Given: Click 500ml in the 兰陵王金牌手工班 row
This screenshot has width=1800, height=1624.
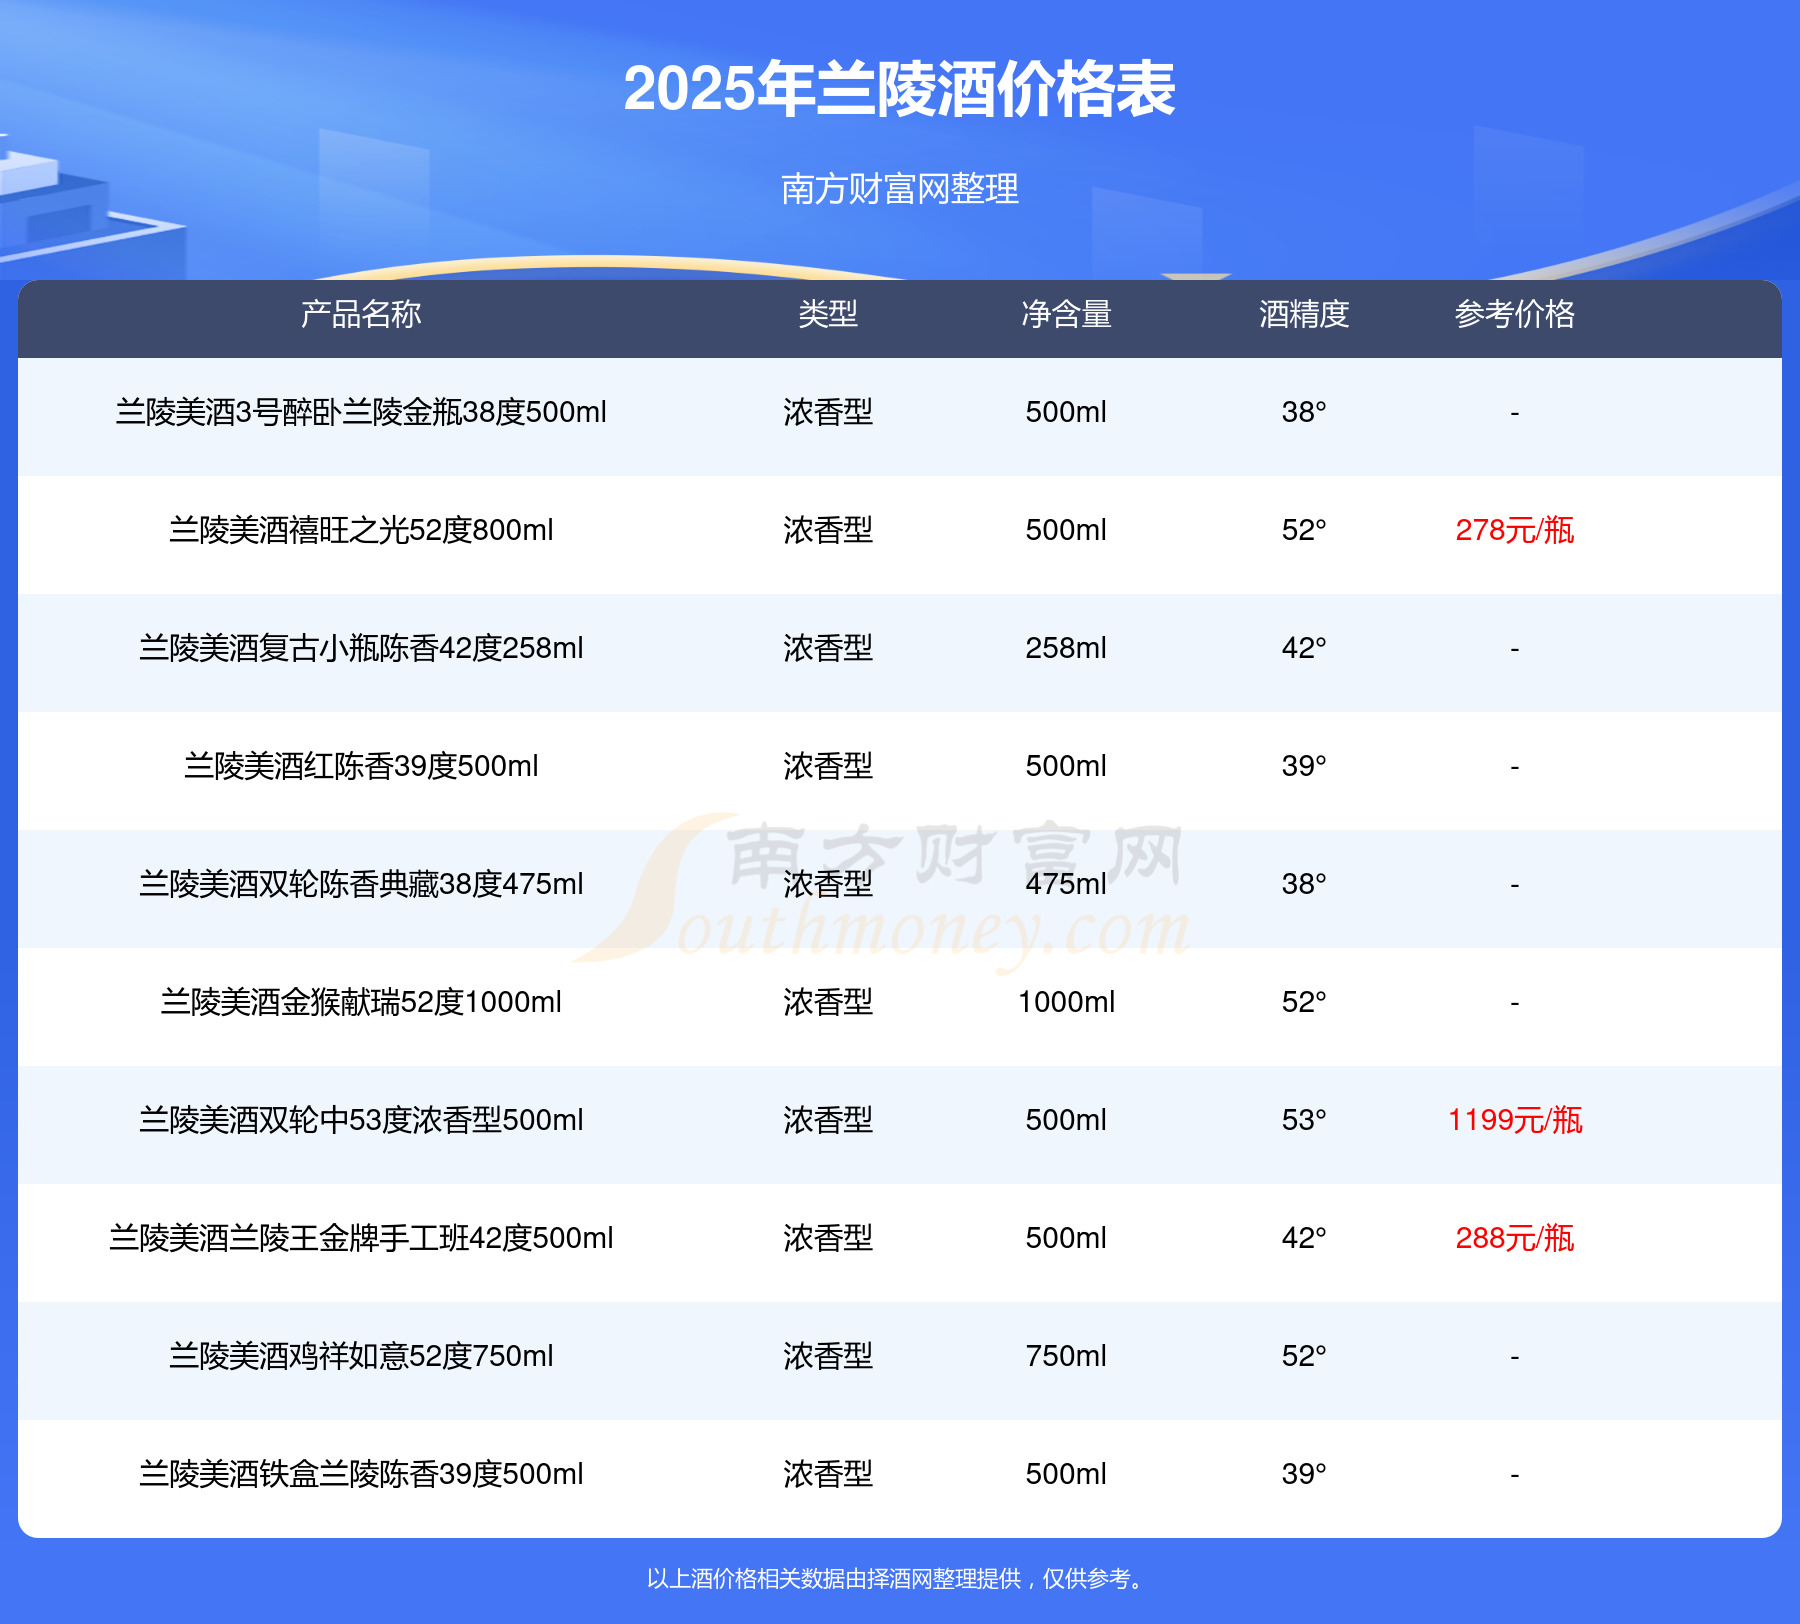Looking at the screenshot, I should [x=1066, y=1238].
